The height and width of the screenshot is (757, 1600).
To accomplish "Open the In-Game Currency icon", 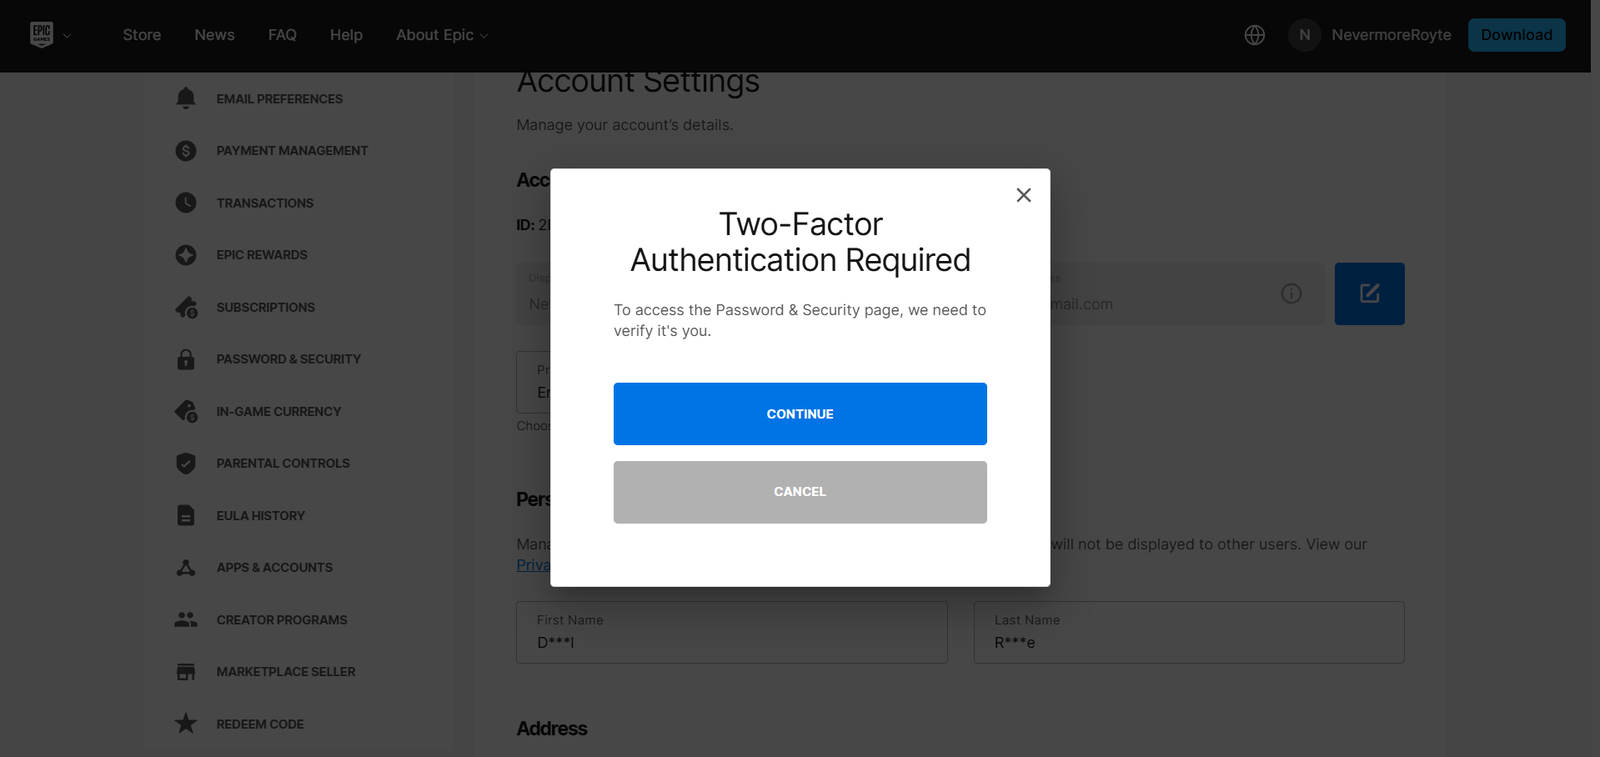I will (185, 411).
